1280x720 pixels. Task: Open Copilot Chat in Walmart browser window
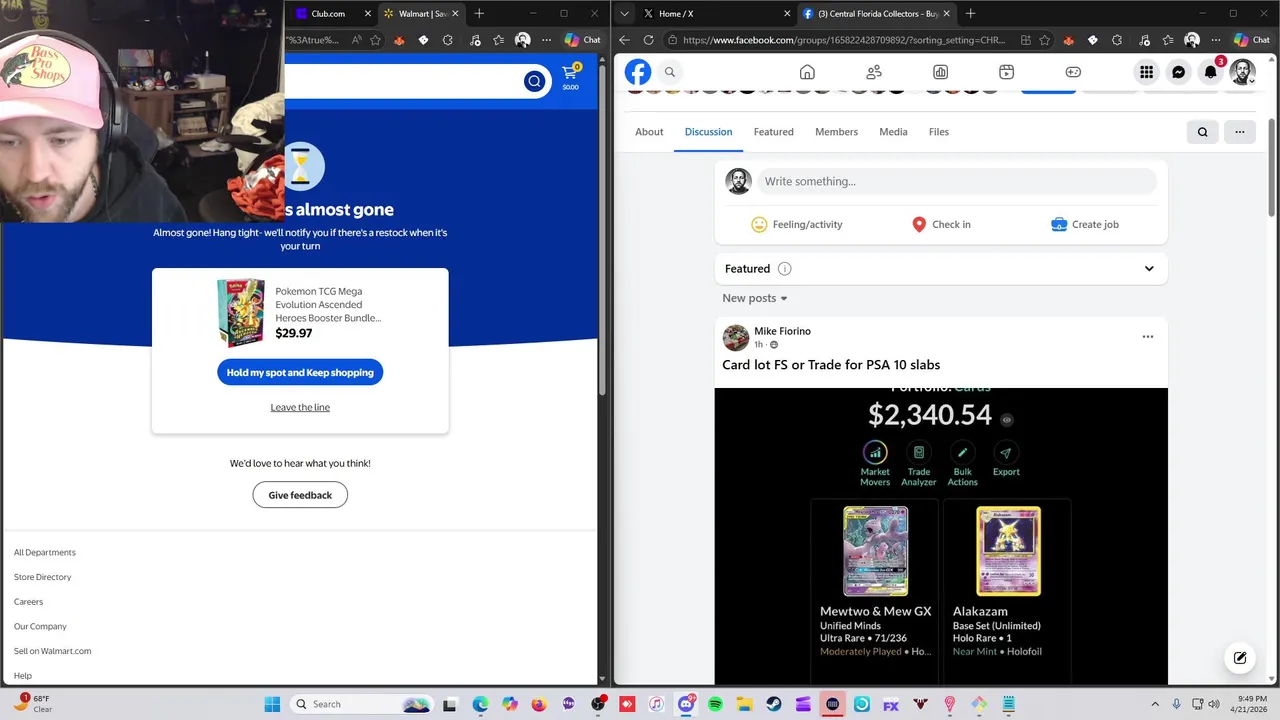582,40
